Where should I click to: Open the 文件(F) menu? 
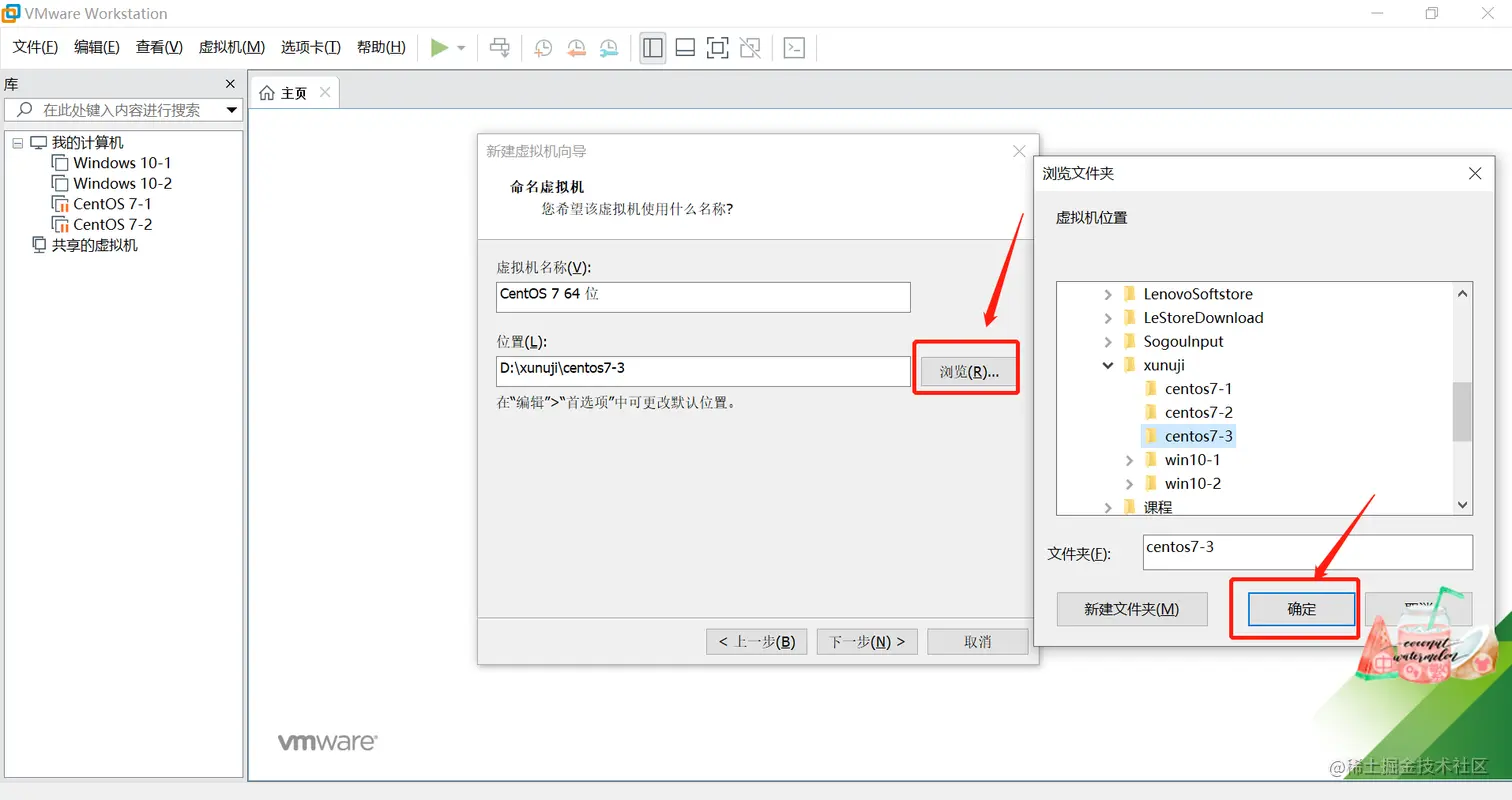point(35,47)
